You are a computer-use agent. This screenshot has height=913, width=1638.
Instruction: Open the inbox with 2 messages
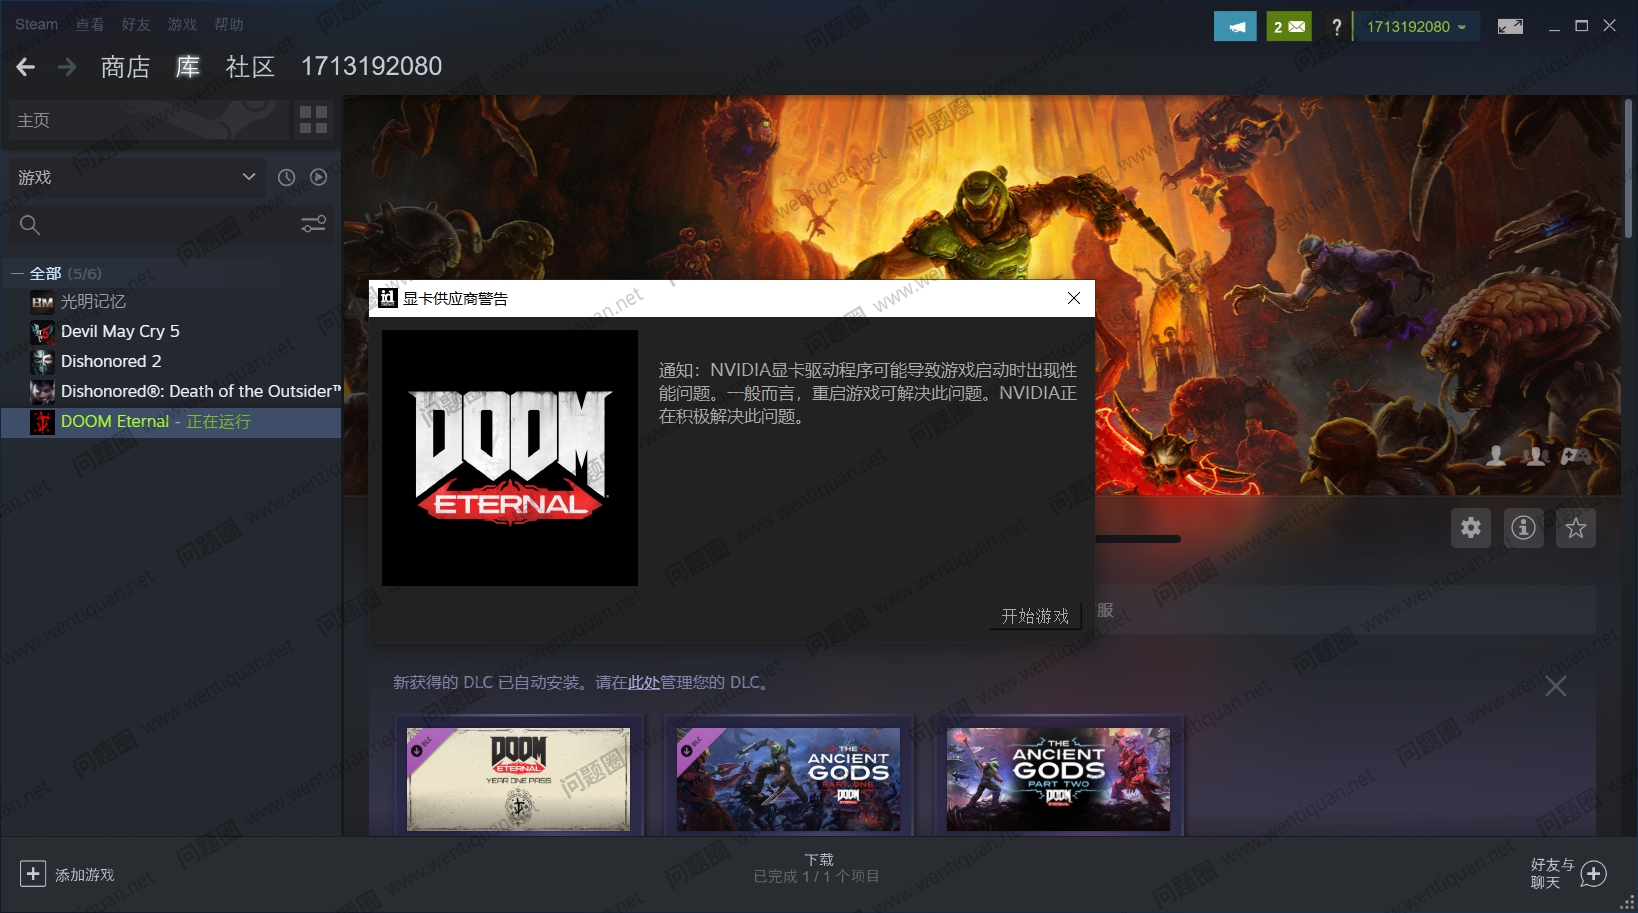point(1289,27)
